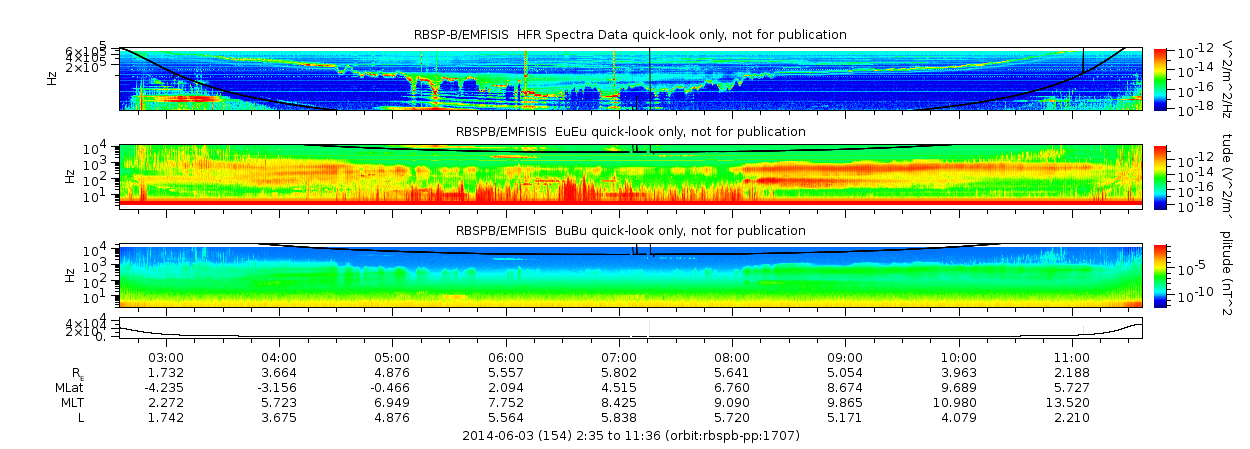Click the EuEu quick-look plot title
The width and height of the screenshot is (1250, 449).
pos(630,132)
